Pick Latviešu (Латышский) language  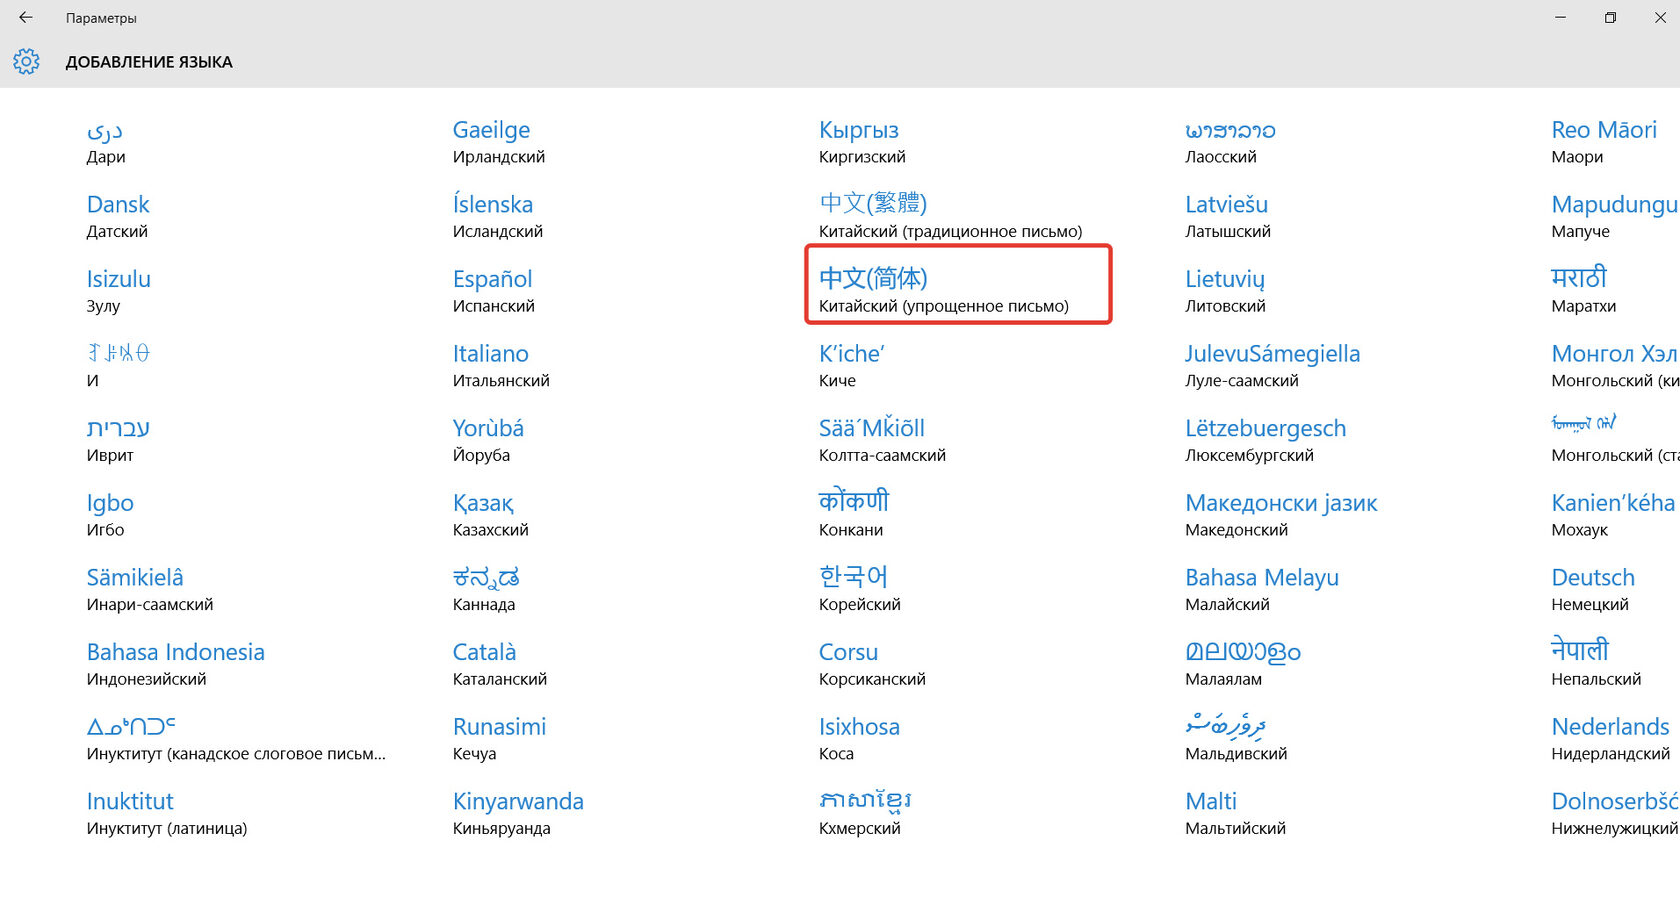point(1228,217)
